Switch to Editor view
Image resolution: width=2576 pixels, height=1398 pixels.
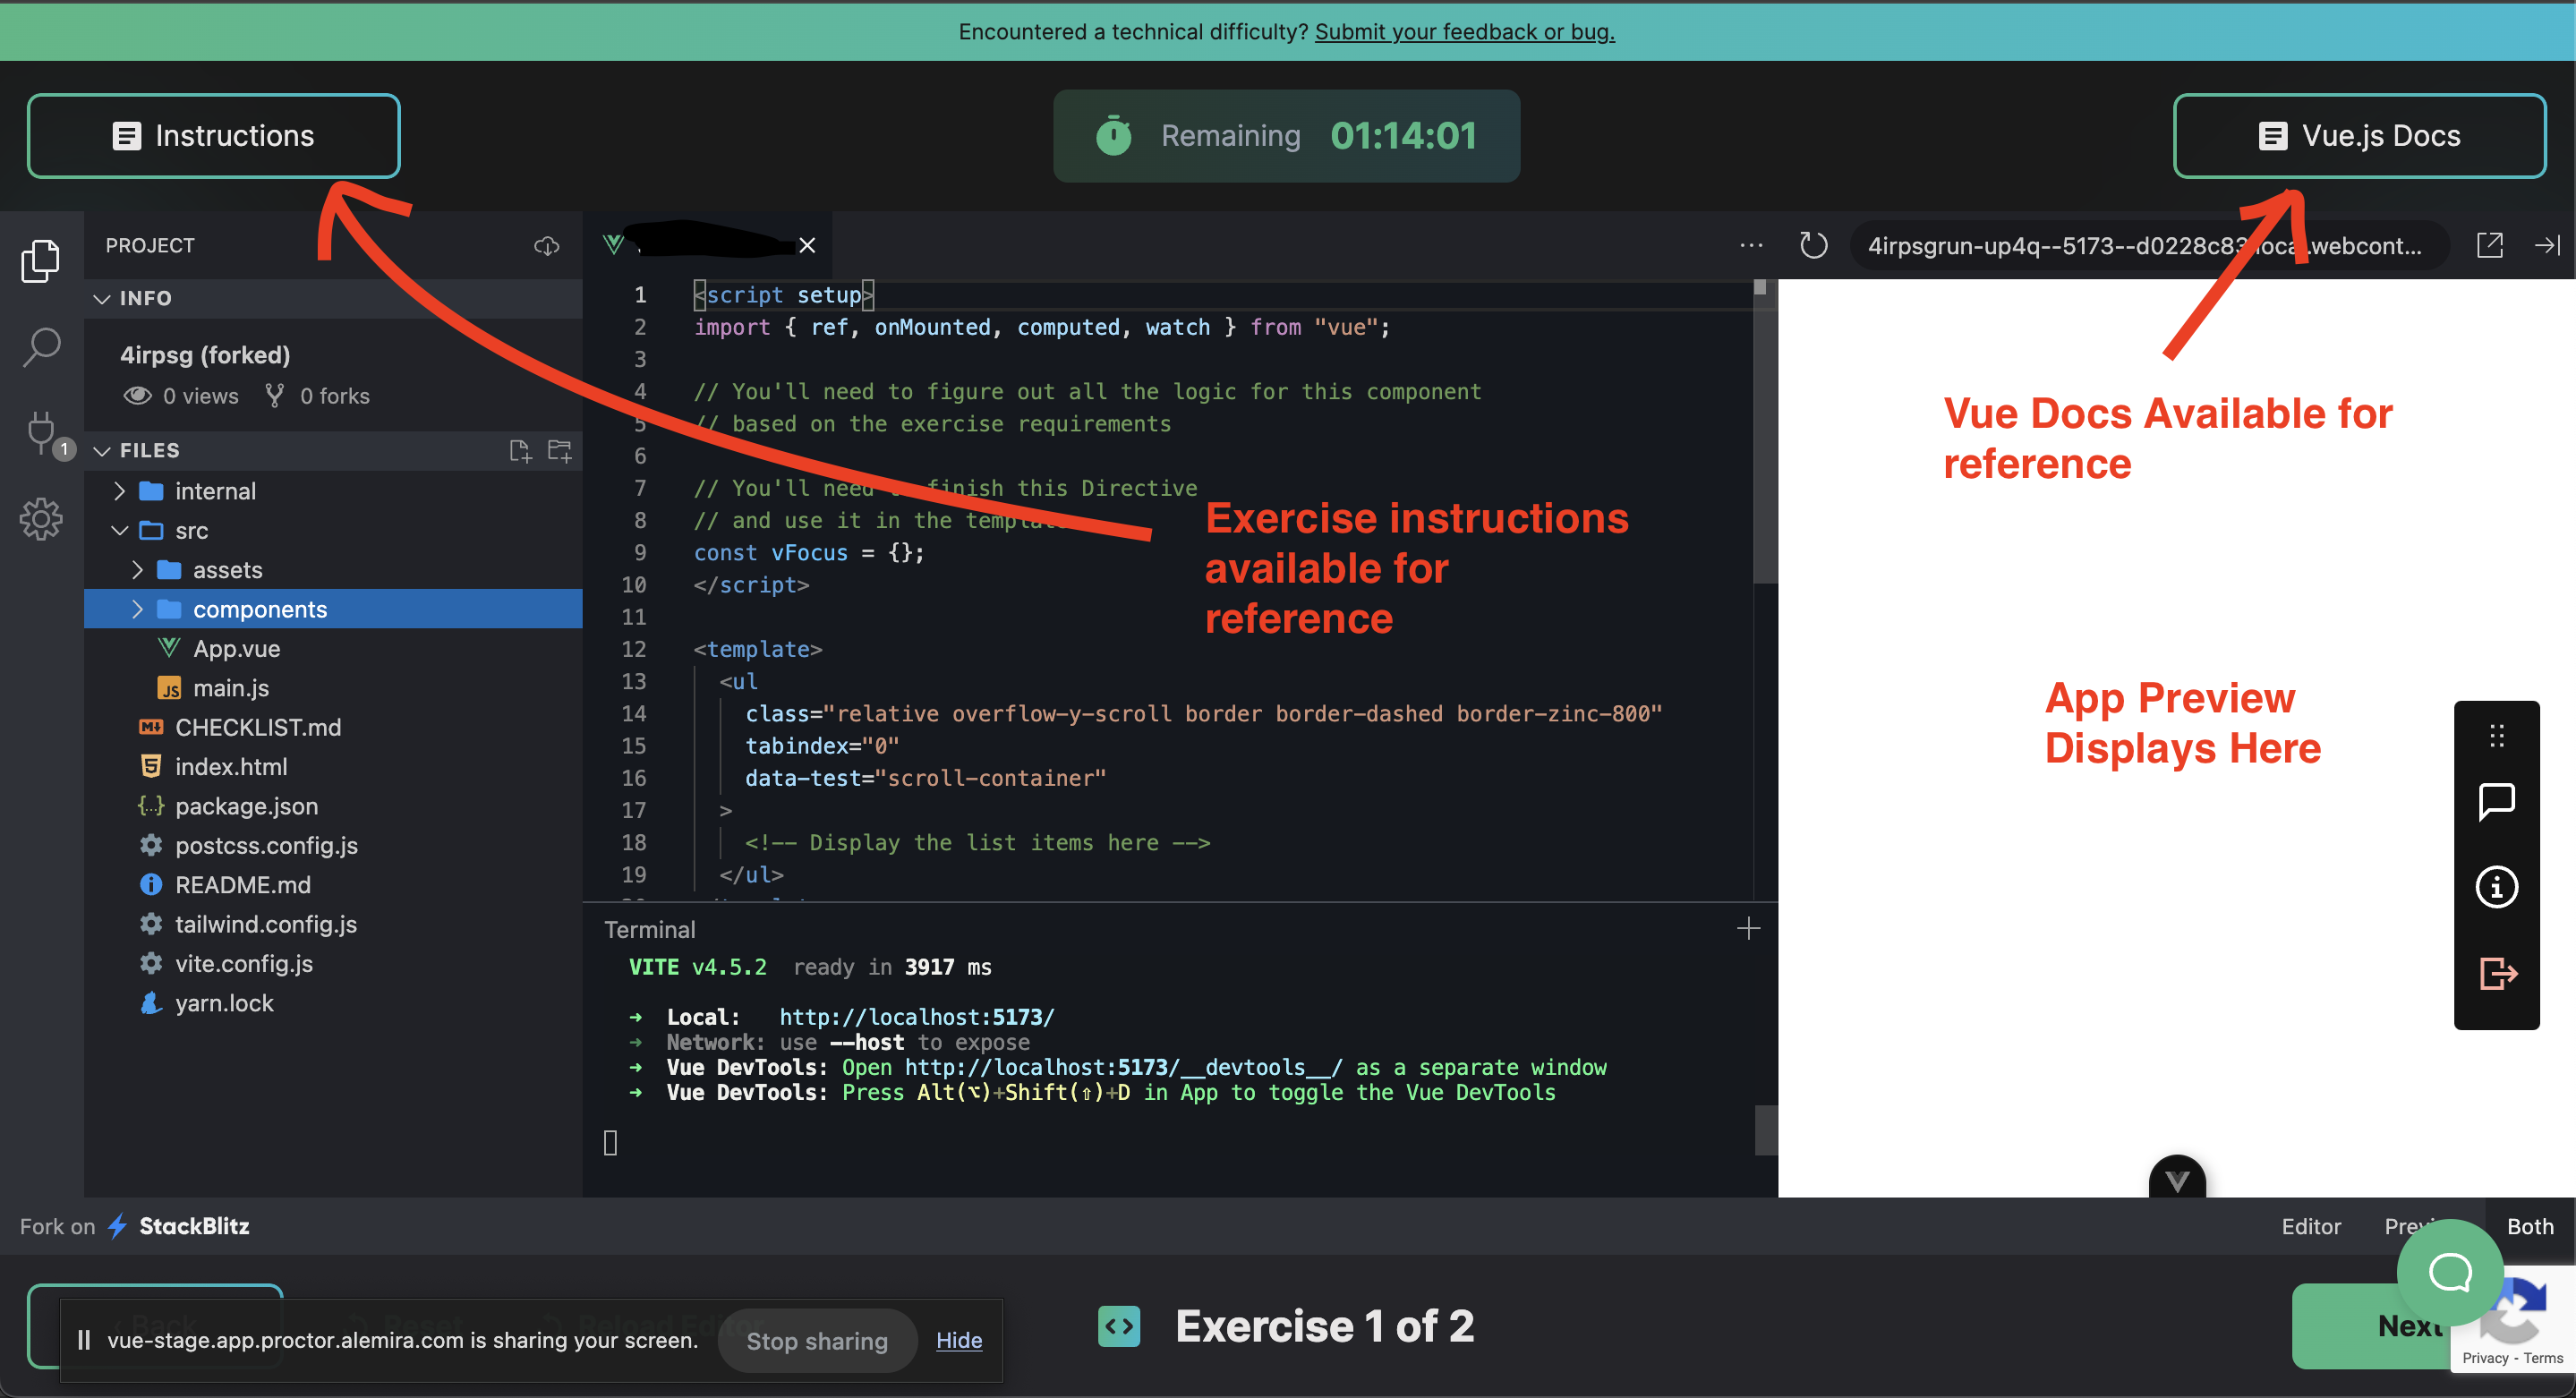click(2311, 1226)
